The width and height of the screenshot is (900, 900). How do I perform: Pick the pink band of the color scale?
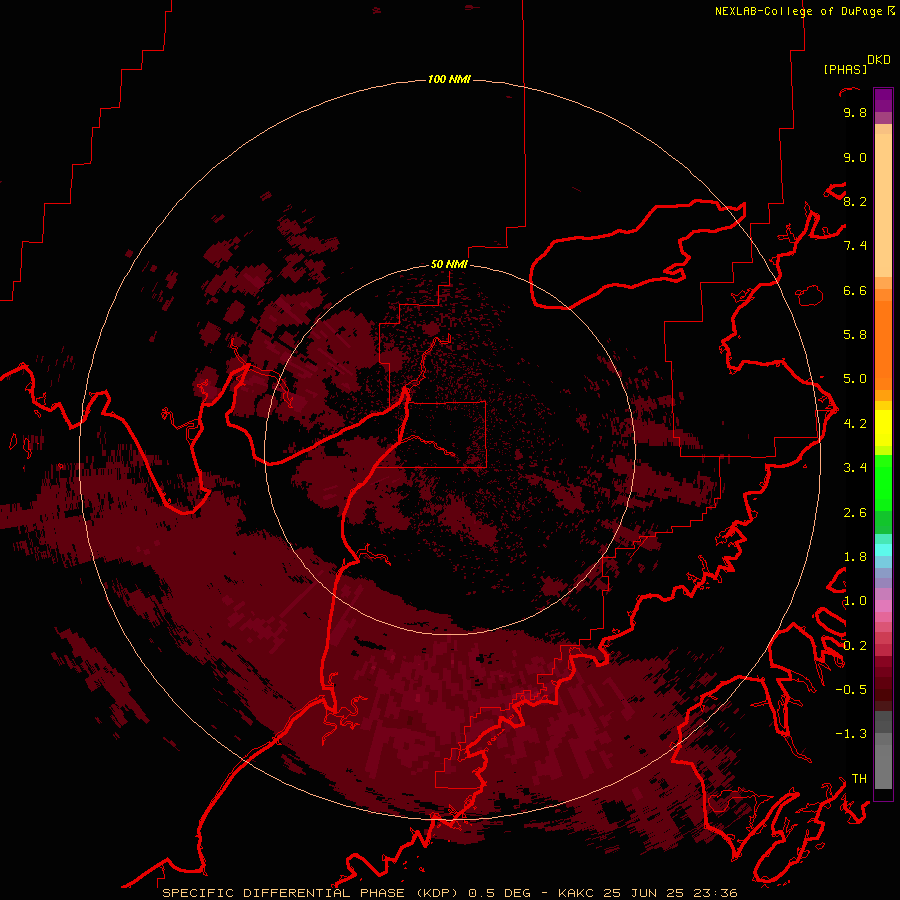[x=883, y=606]
